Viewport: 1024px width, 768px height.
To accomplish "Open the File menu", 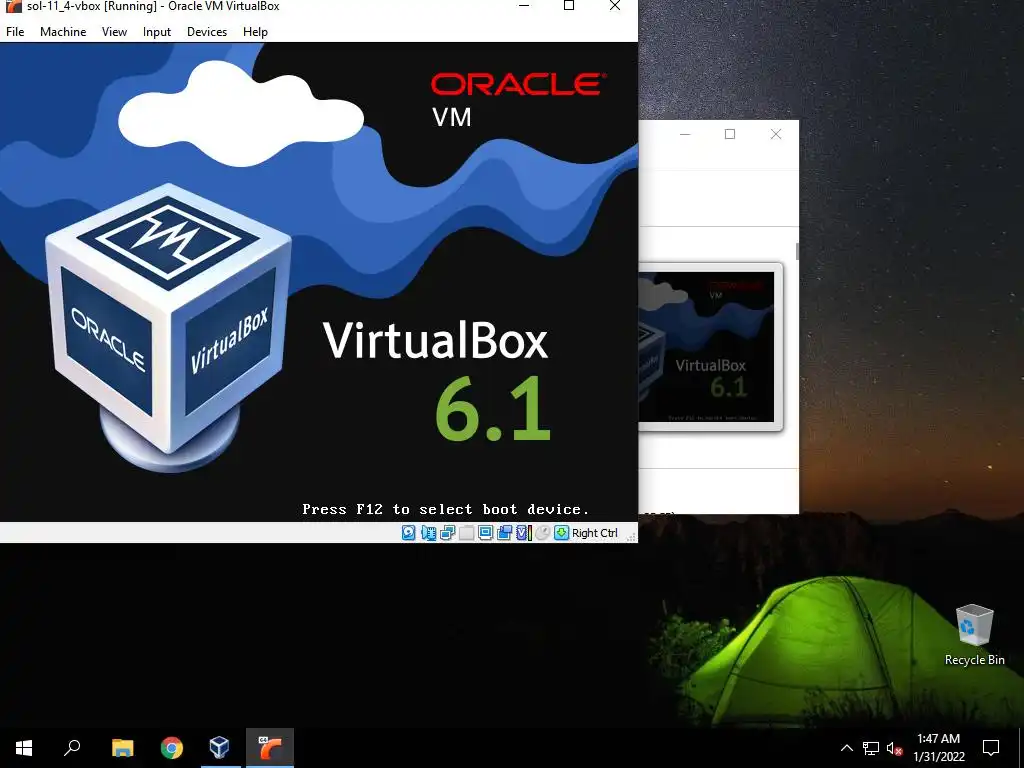I will pyautogui.click(x=15, y=31).
